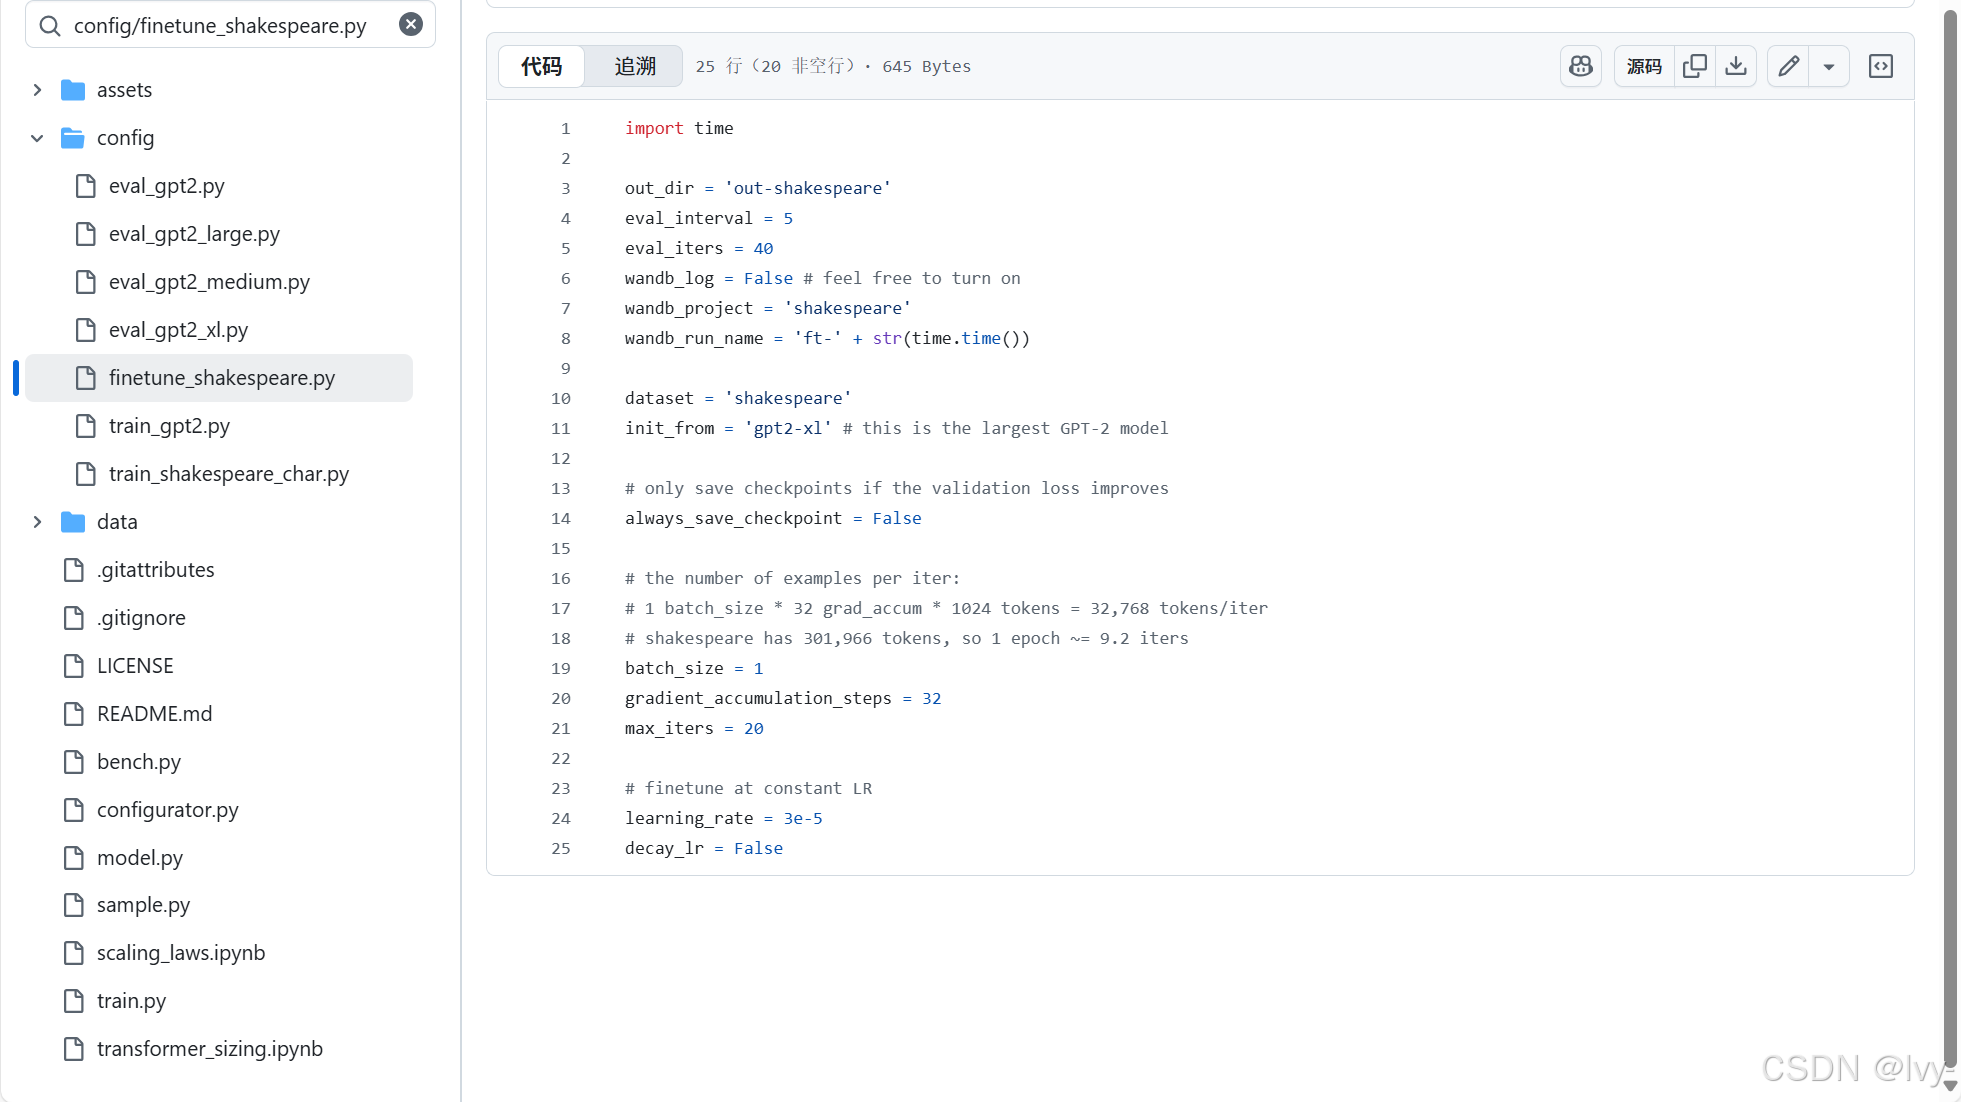Open the symbols panel icon
The image size is (1961, 1102).
1880,66
